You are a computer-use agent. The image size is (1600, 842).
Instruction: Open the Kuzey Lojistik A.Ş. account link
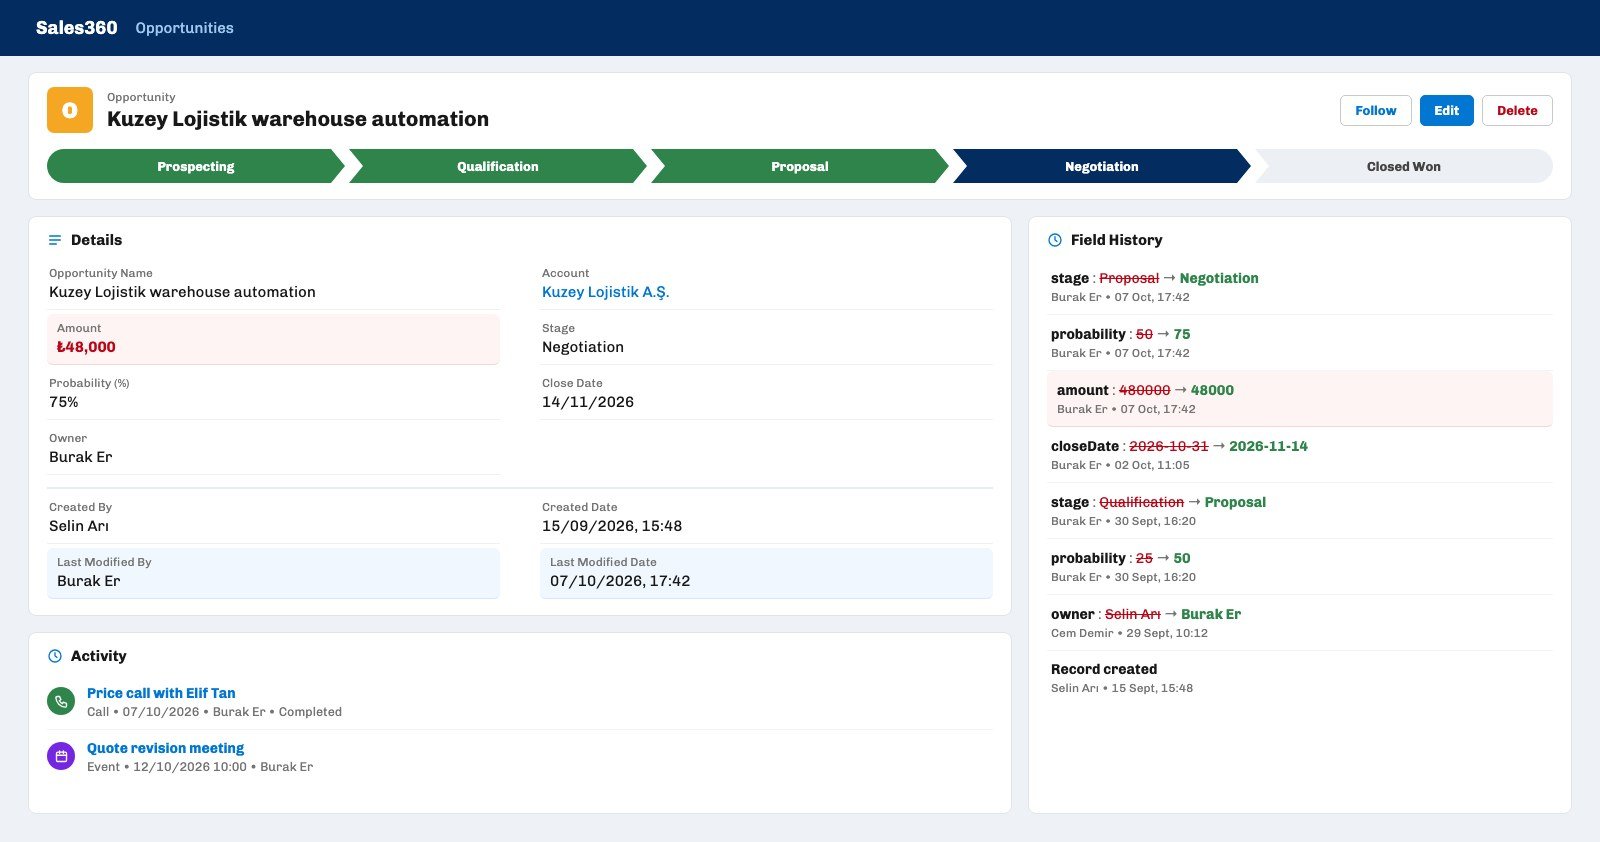click(x=605, y=292)
